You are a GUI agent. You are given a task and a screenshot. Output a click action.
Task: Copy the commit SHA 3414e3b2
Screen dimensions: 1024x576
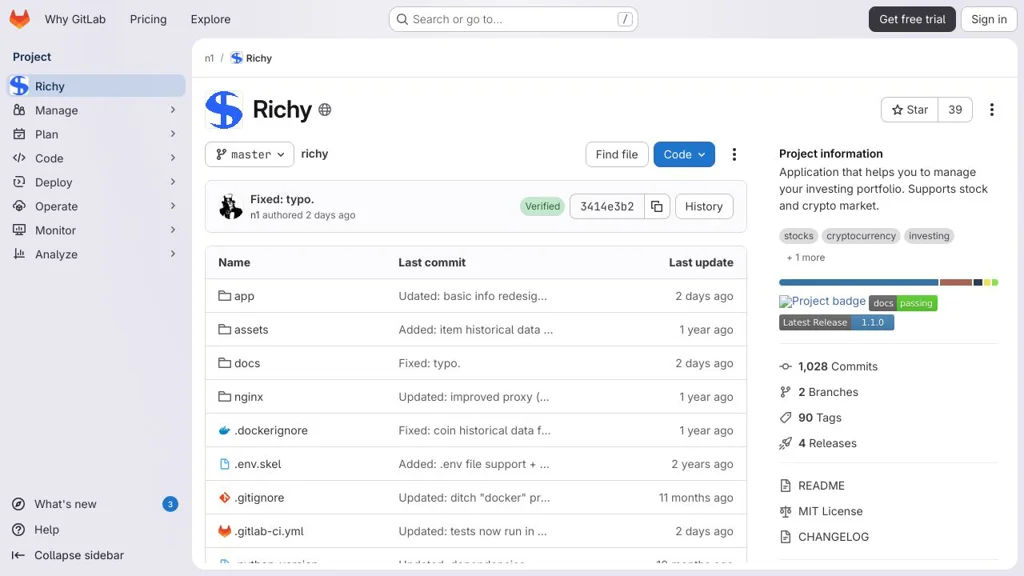[657, 206]
